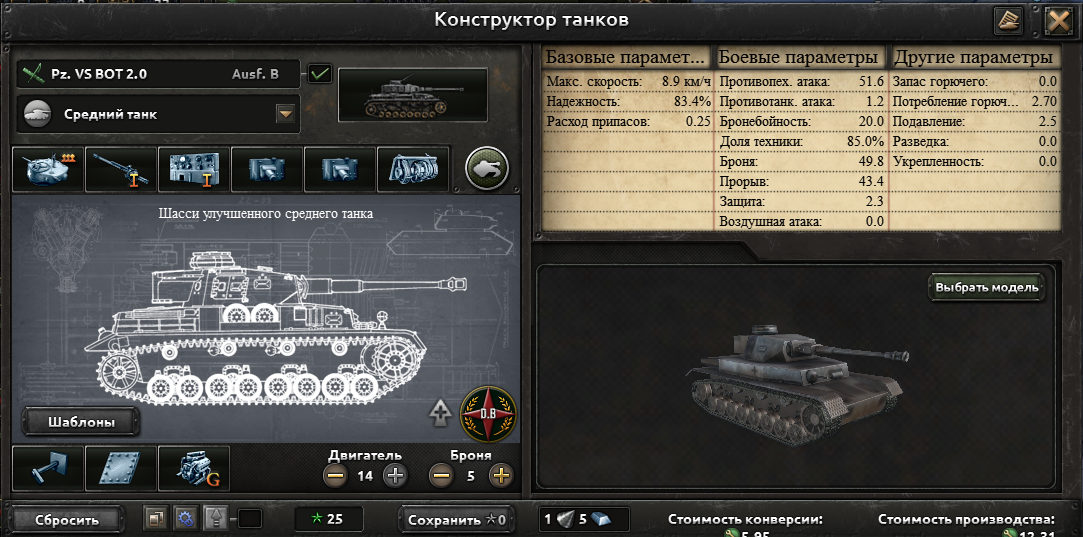The height and width of the screenshot is (537, 1083).
Task: Open the D.B designer emblem
Action: [488, 414]
